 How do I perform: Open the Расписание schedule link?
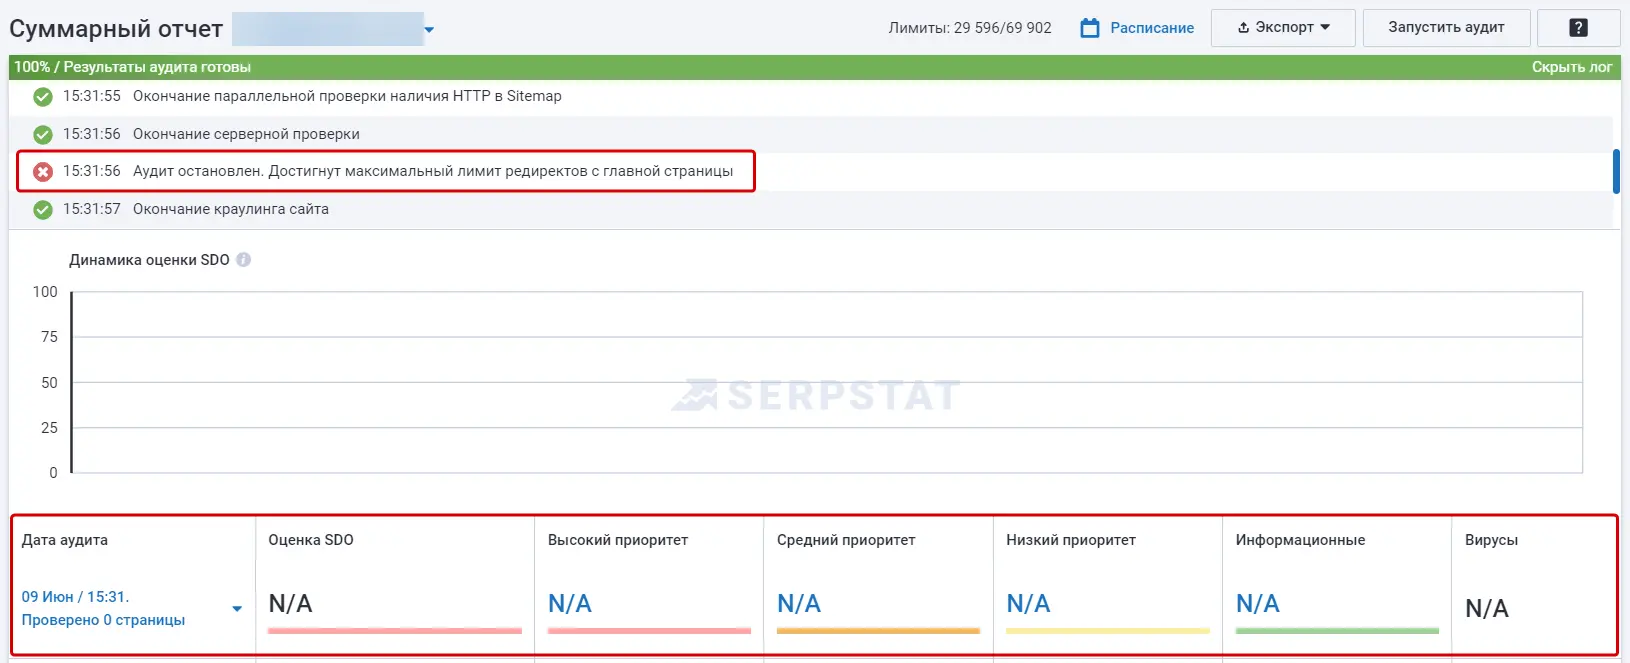(1151, 28)
